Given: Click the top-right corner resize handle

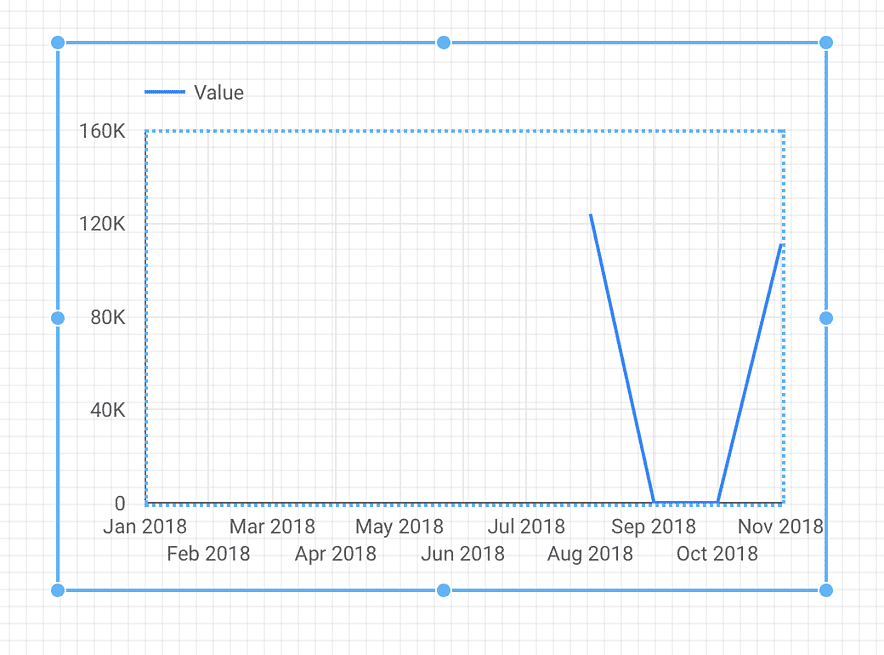Looking at the screenshot, I should [826, 42].
